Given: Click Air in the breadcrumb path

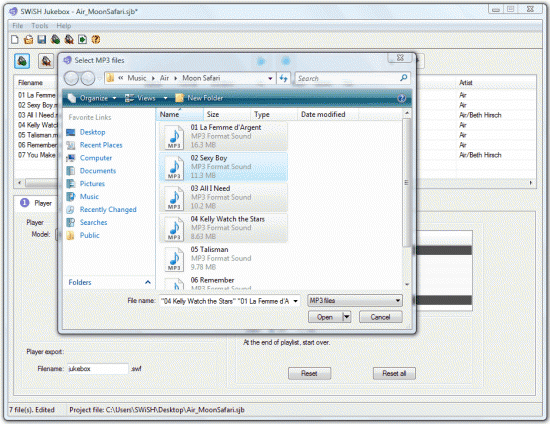Looking at the screenshot, I should [165, 78].
